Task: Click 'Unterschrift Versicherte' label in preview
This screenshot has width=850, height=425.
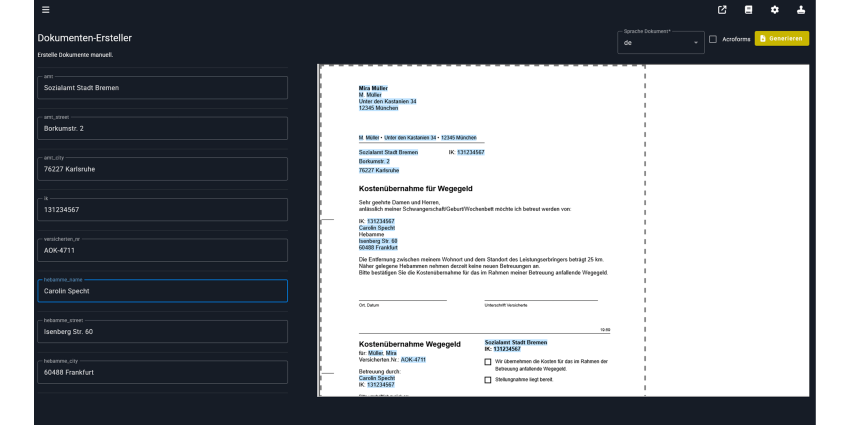Action: click(x=506, y=305)
